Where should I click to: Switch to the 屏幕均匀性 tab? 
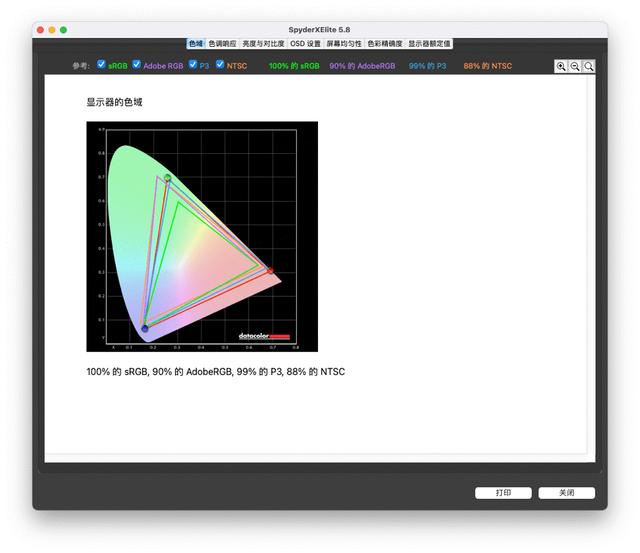pos(344,44)
